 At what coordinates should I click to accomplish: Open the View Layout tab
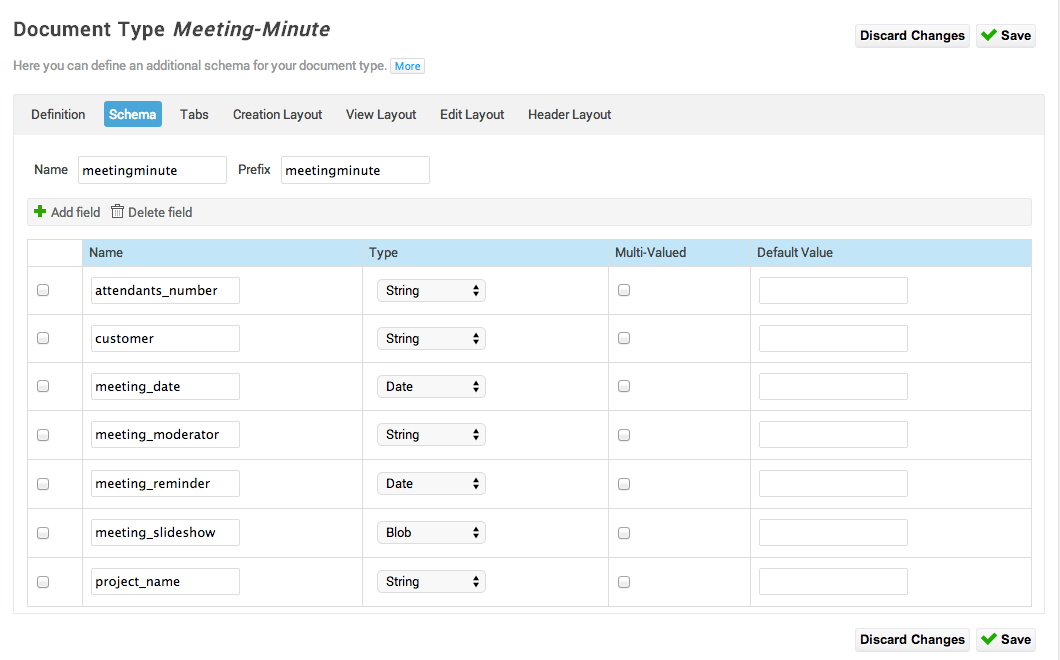[x=381, y=114]
